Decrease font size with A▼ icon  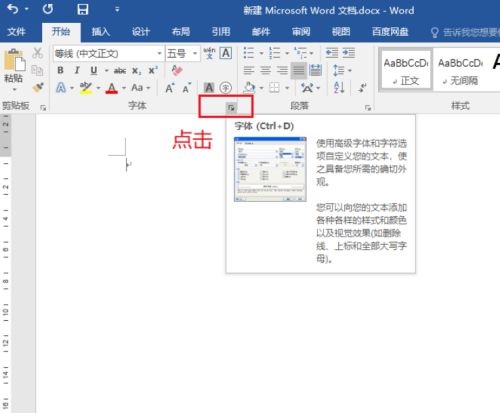tap(187, 88)
